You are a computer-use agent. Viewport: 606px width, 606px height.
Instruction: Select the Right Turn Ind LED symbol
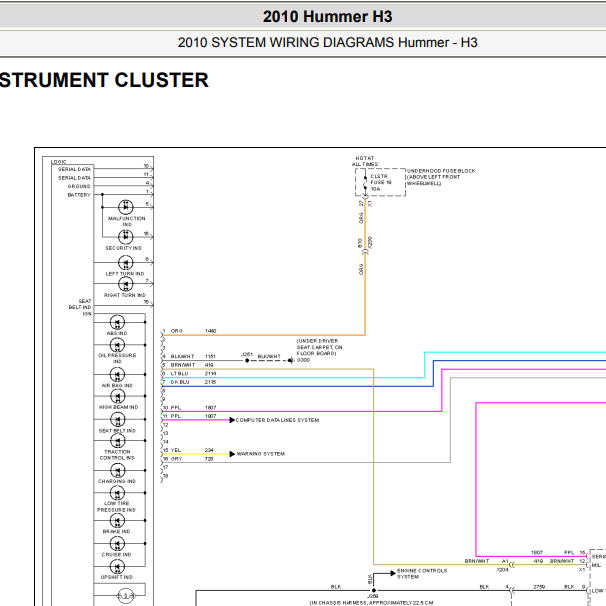click(x=126, y=284)
